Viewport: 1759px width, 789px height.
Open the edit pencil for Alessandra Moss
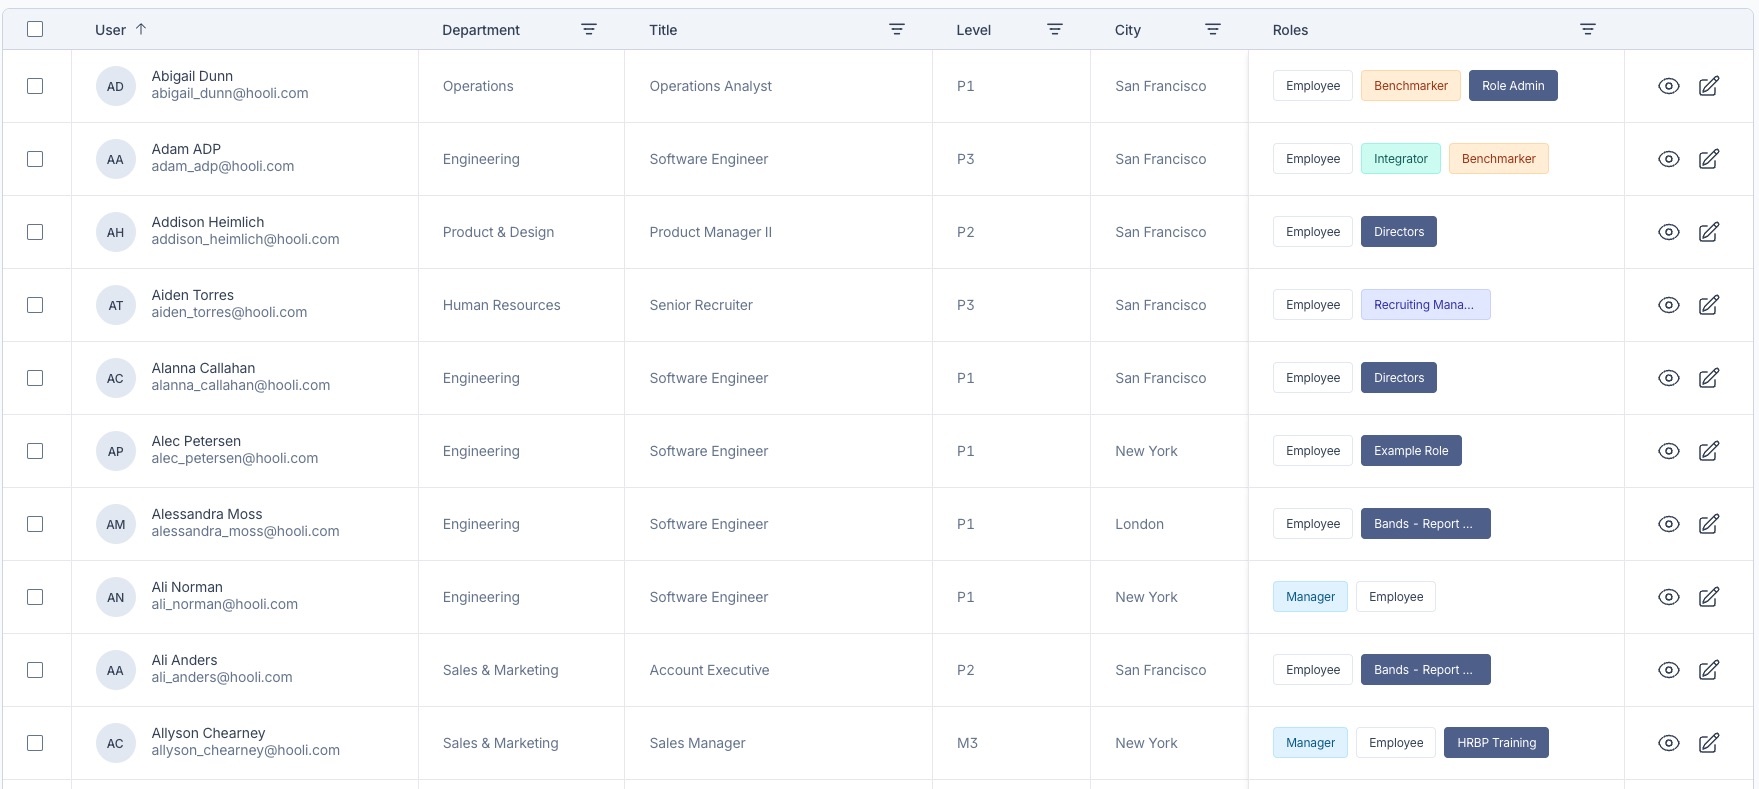point(1709,524)
